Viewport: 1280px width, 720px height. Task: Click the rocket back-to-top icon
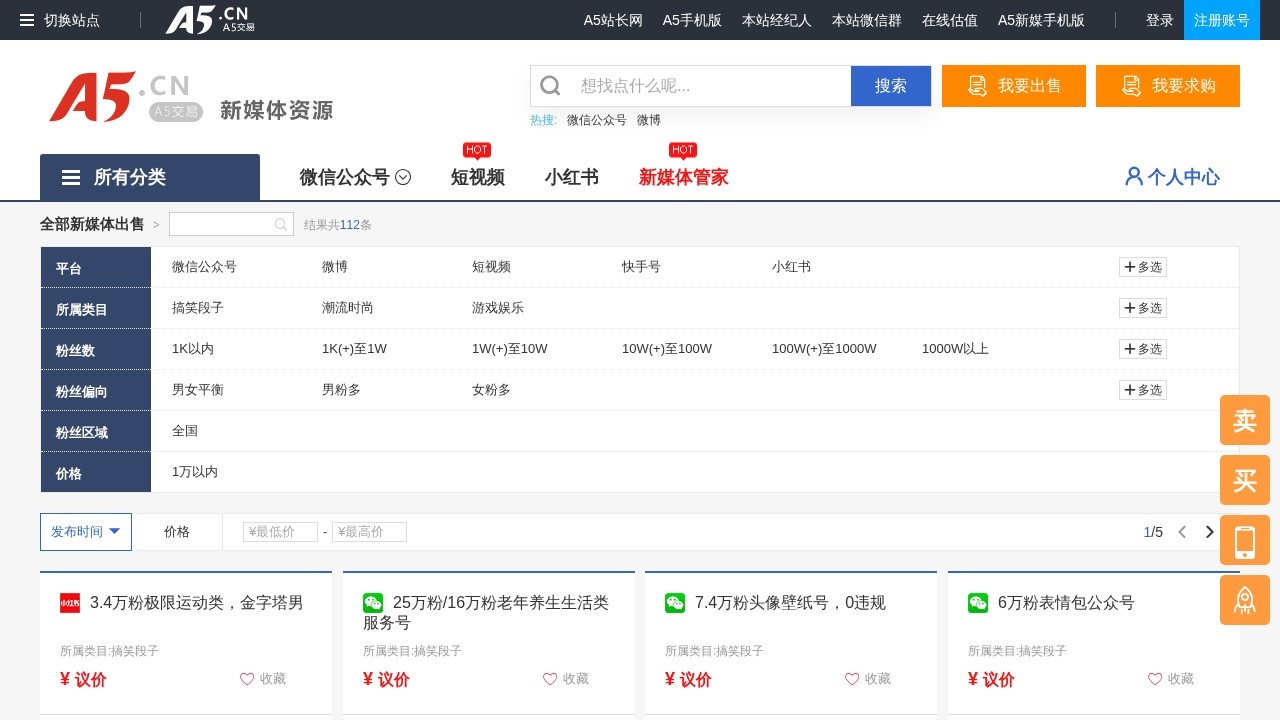1244,600
